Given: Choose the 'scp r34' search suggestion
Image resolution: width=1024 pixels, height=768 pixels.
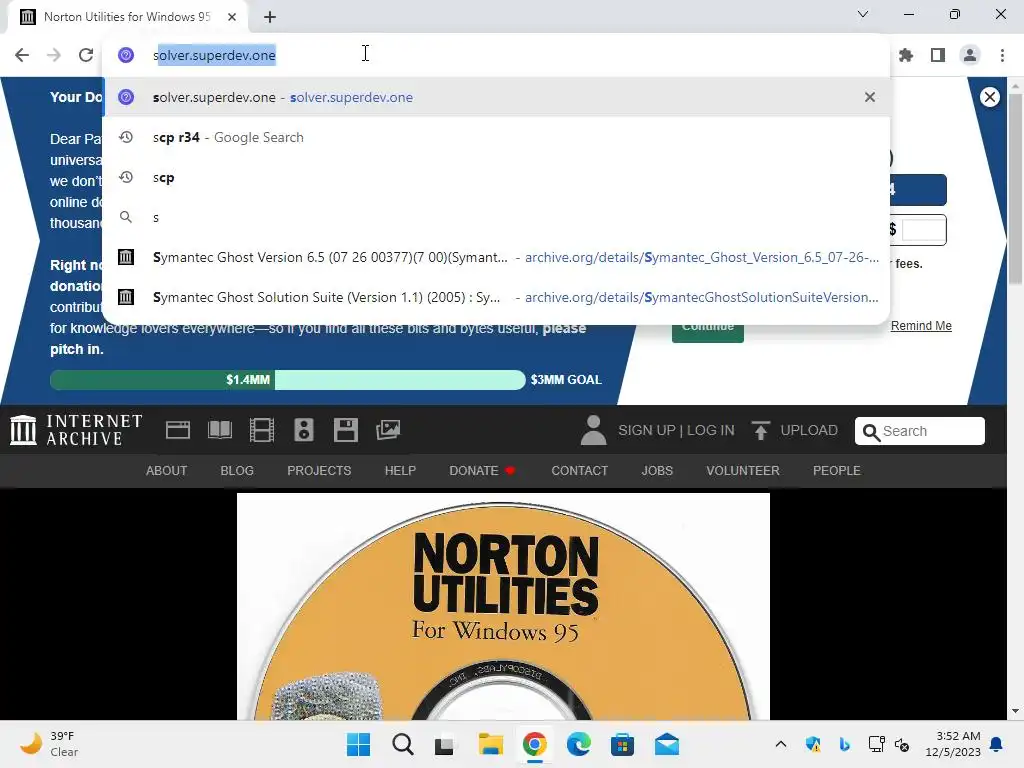Looking at the screenshot, I should click(x=496, y=137).
